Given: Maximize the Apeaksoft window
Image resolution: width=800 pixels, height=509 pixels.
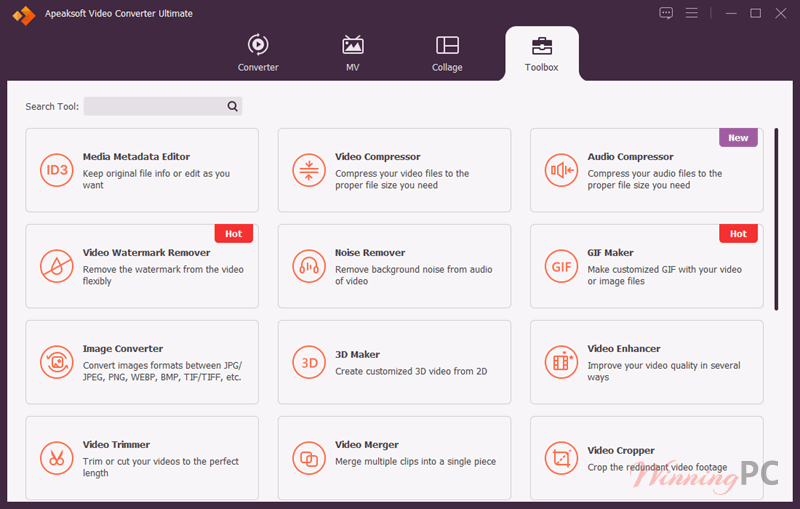Looking at the screenshot, I should 756,13.
